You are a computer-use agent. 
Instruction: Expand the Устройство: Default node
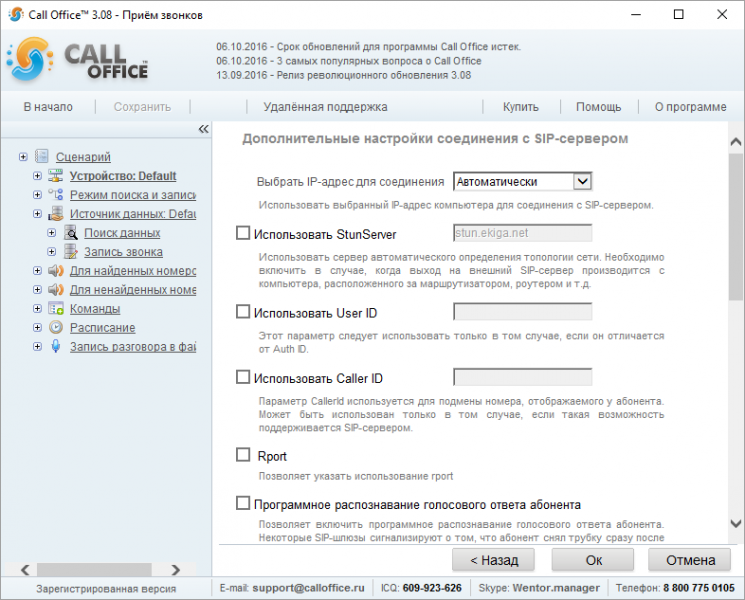(37, 176)
